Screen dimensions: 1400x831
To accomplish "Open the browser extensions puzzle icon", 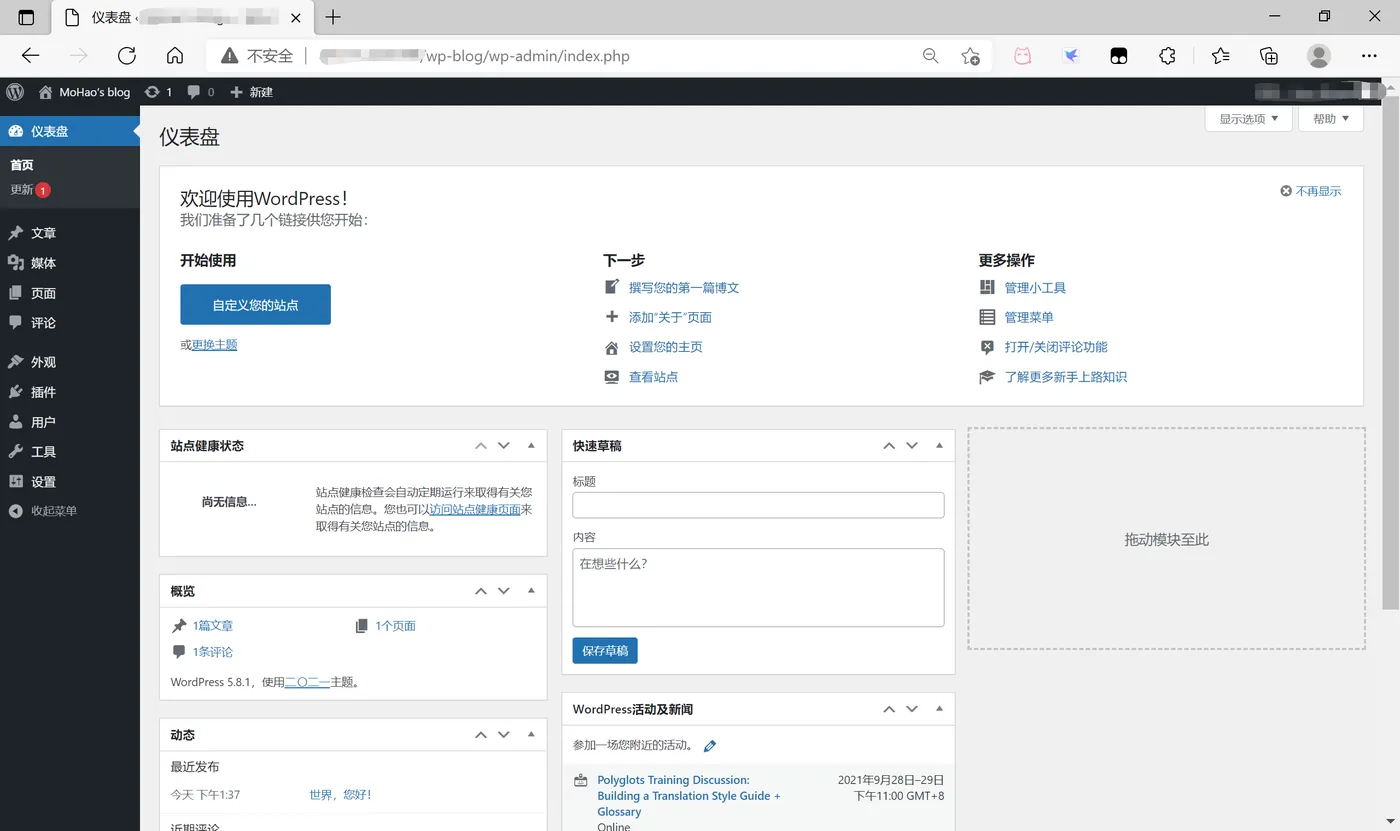I will coord(1167,56).
